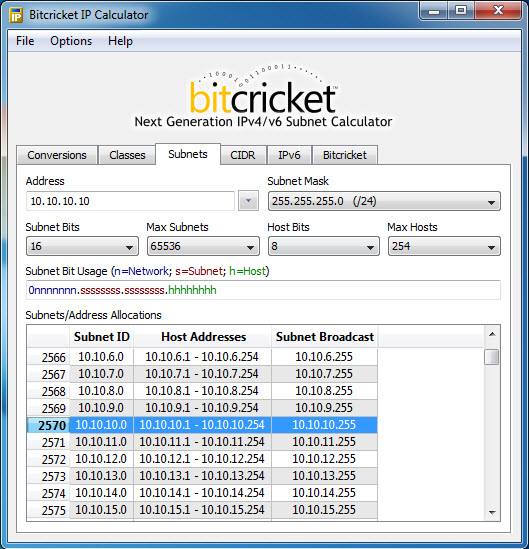529x549 pixels.
Task: Switch to the IPv6 tab
Action: (x=289, y=155)
